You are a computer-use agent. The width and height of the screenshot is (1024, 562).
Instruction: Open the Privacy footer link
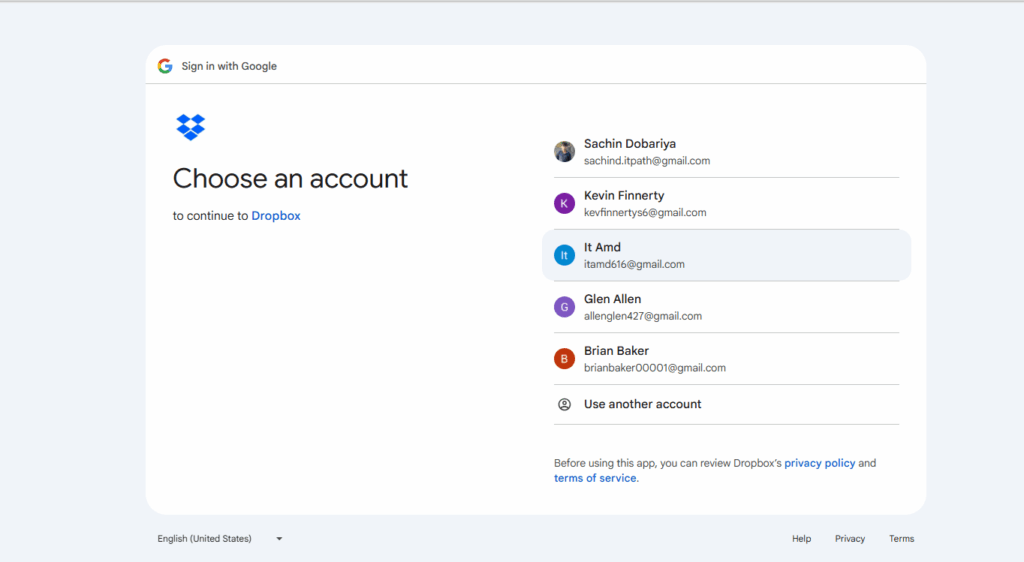coord(850,539)
